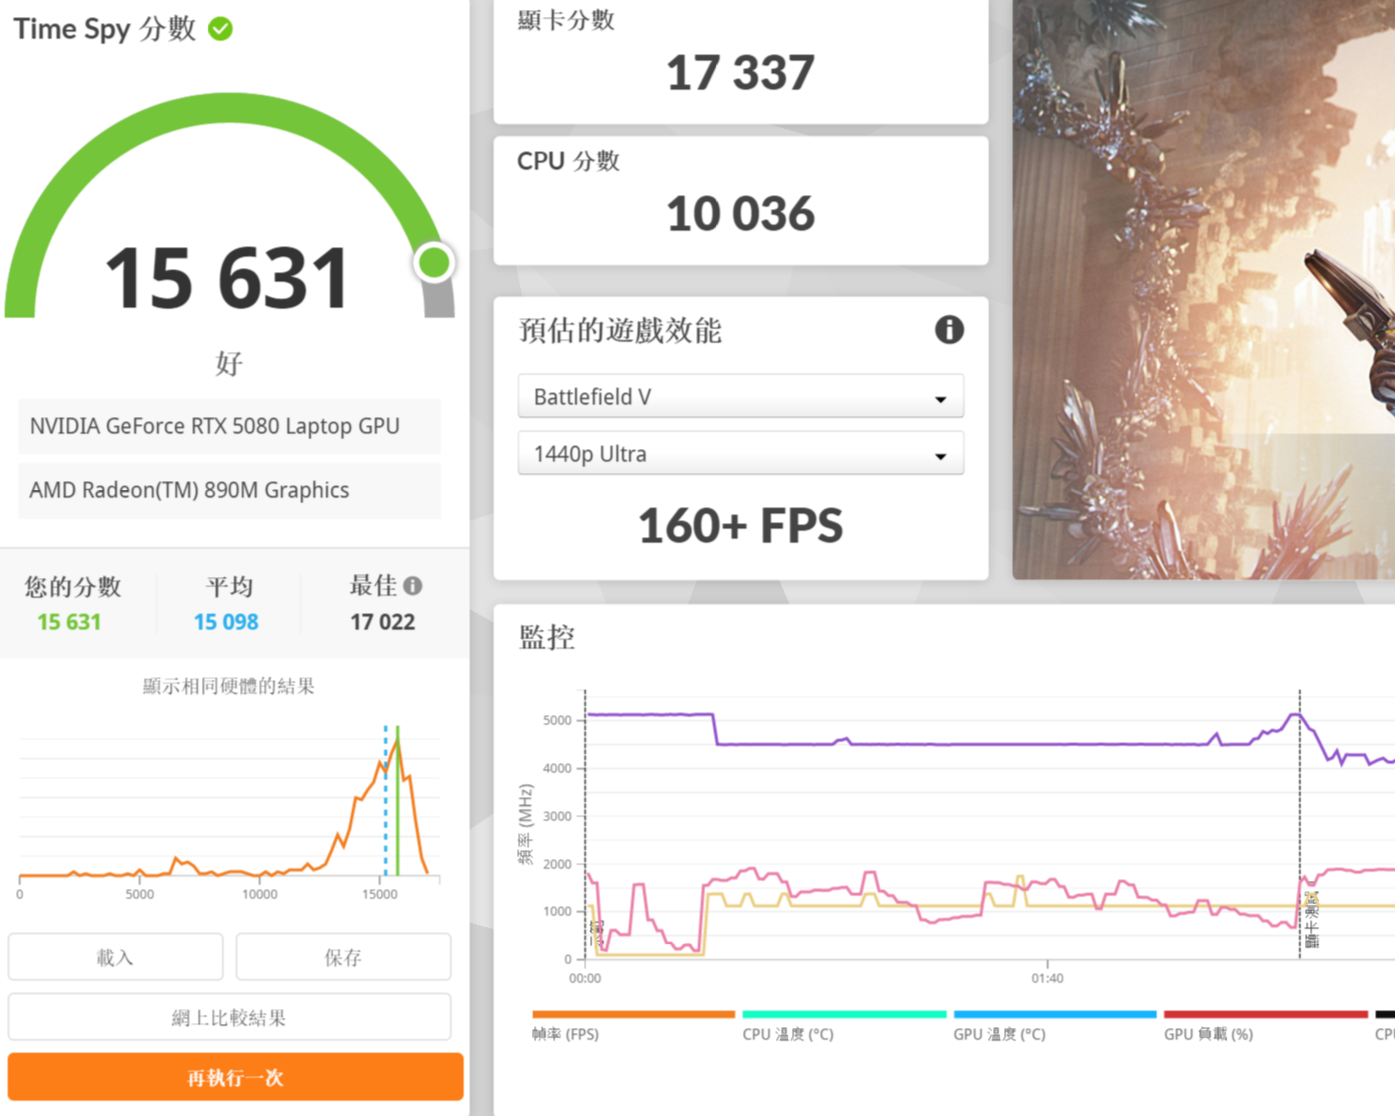Screen dimensions: 1395x1116
Task: Open the info icon in 預估的遊戲效能
Action: point(949,329)
